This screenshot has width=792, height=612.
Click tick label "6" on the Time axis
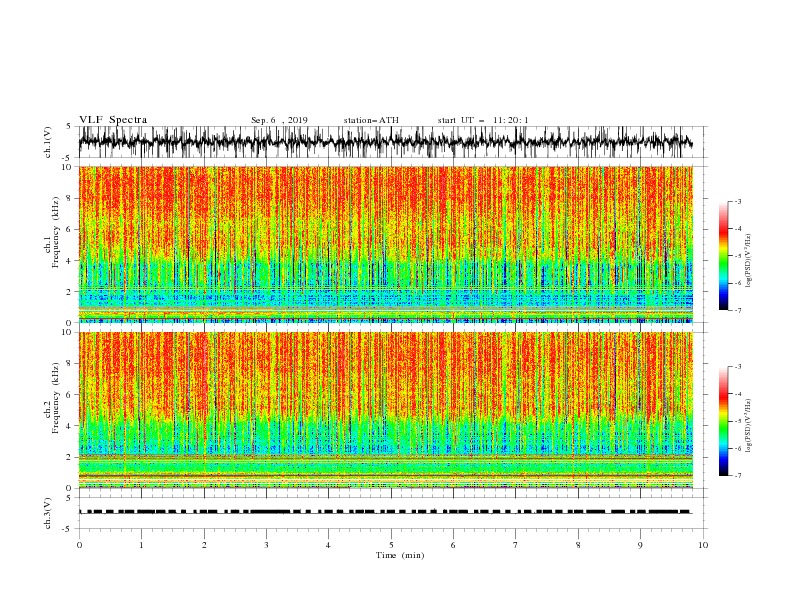tap(453, 545)
